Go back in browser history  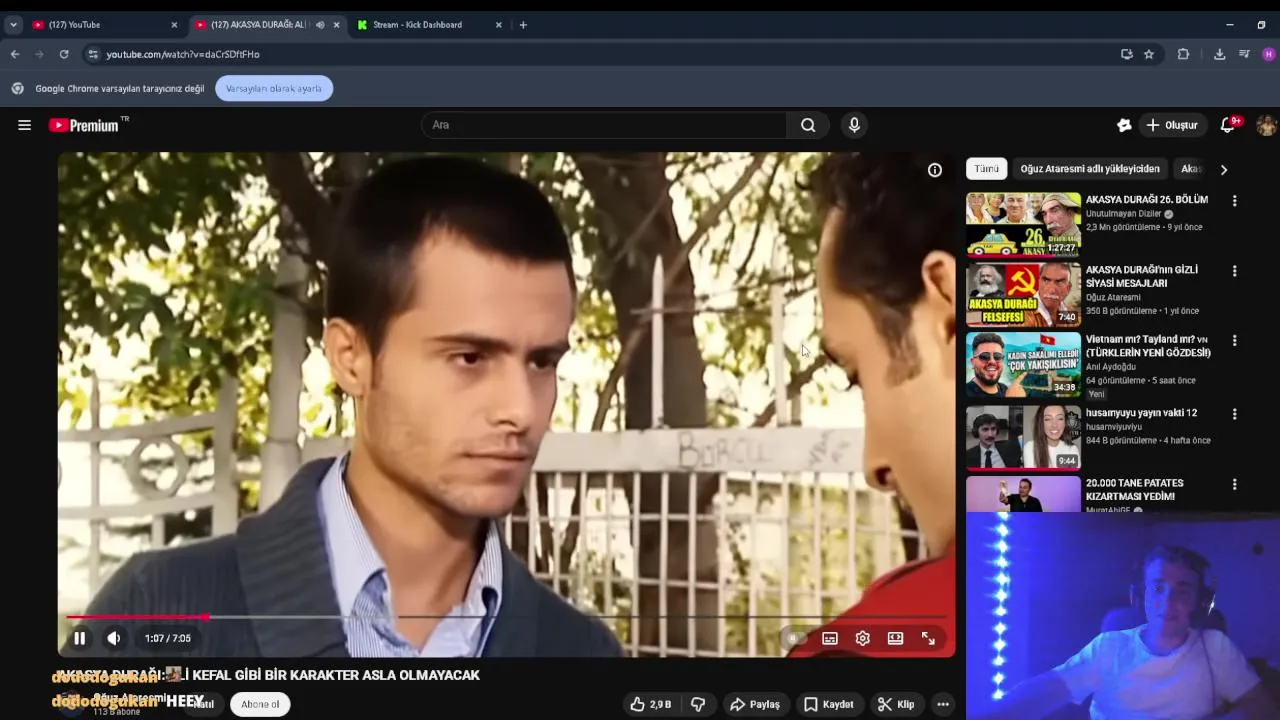[x=14, y=54]
